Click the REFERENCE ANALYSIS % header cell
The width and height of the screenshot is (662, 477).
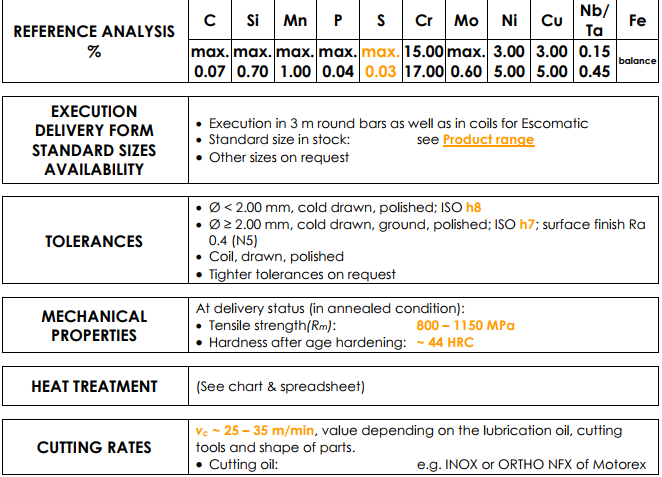(94, 41)
